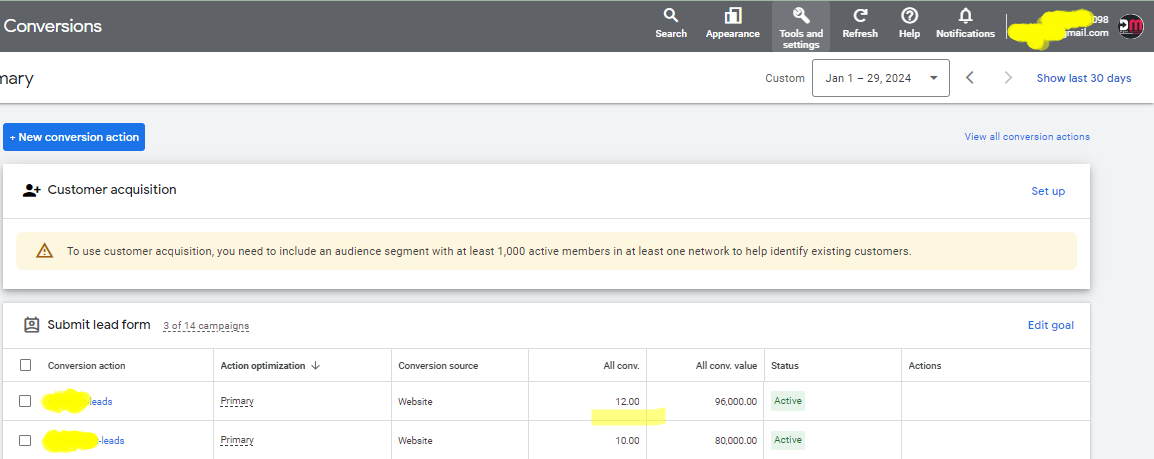Open View all conversion actions link
The height and width of the screenshot is (459, 1154).
[1027, 137]
